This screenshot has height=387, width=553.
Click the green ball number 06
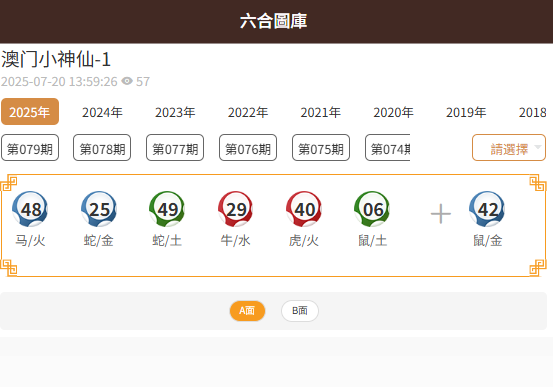pos(372,209)
